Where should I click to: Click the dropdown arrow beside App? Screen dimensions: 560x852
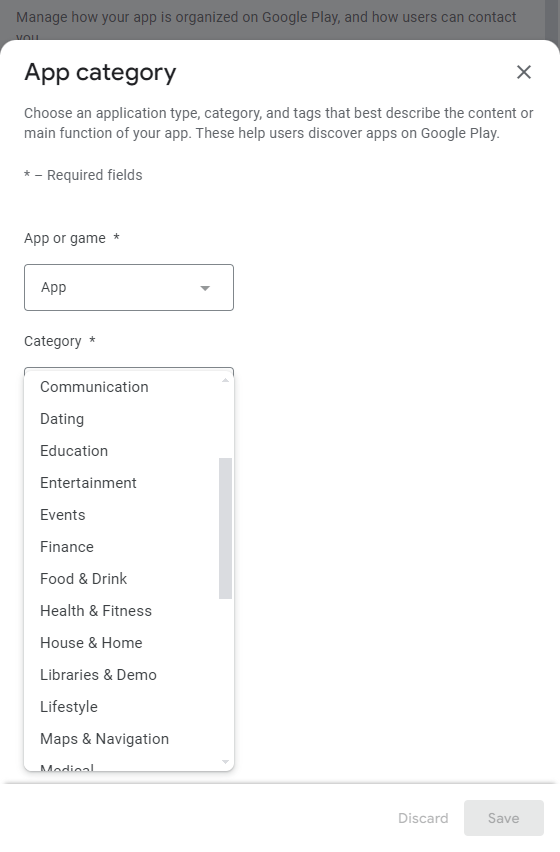205,288
